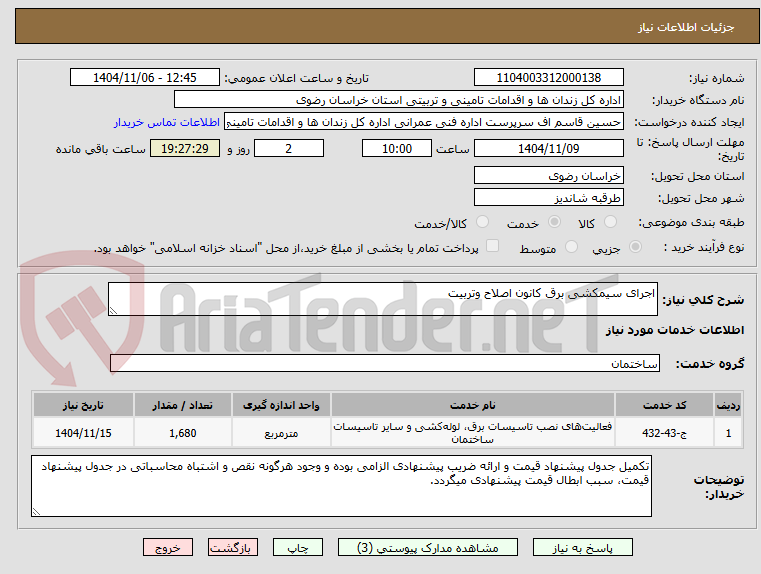Click the واحد اندازه گیری column header

281,405
